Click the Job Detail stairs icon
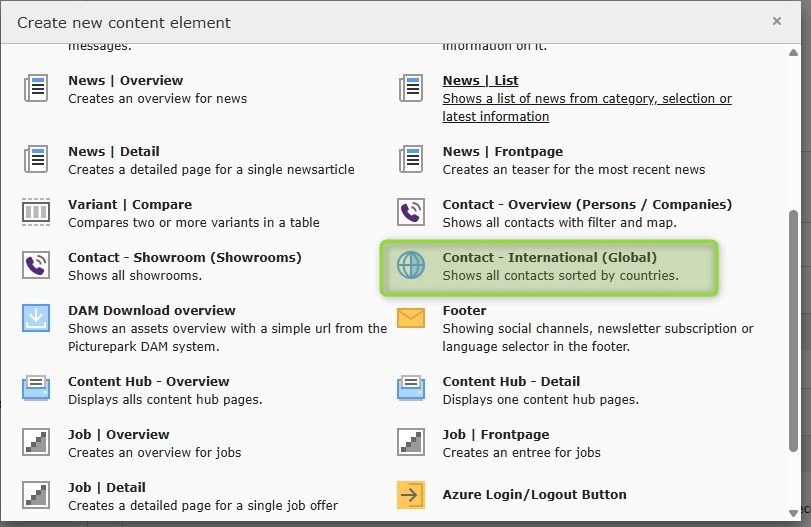The width and height of the screenshot is (811, 527). pyautogui.click(x=36, y=495)
